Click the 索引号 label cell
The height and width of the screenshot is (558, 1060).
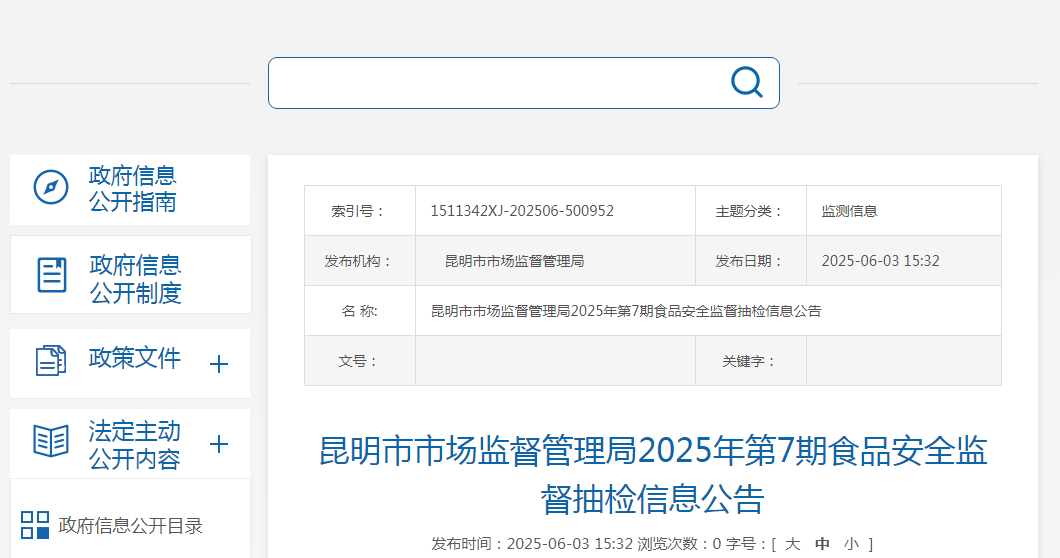(360, 211)
